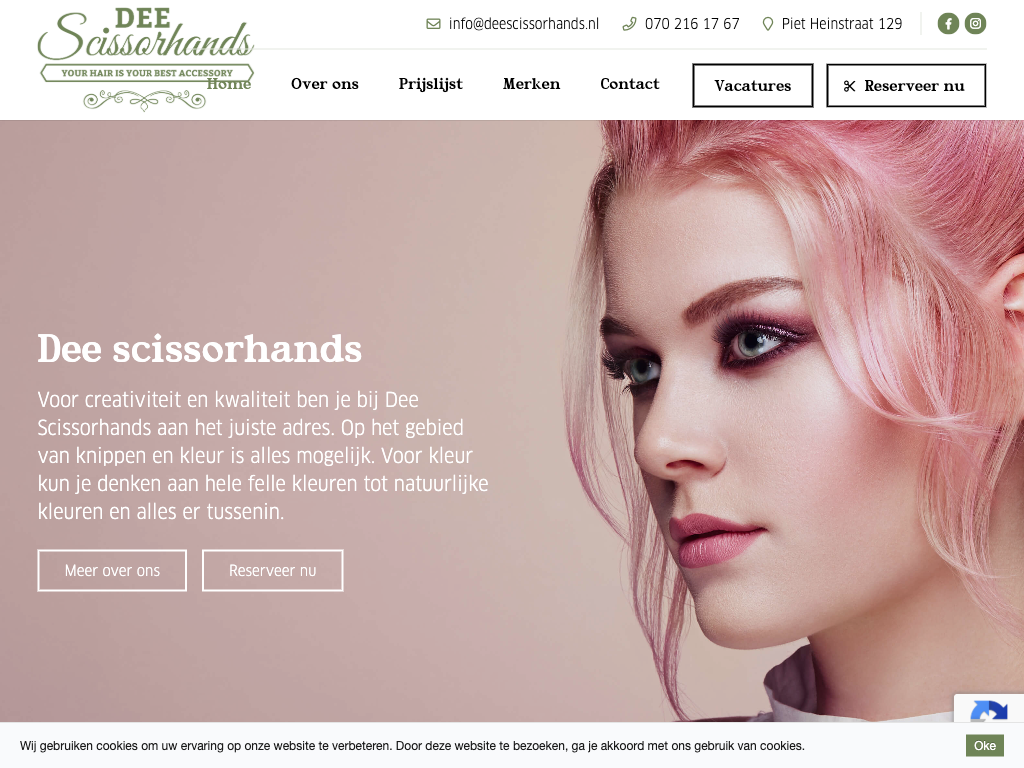This screenshot has height=768, width=1024.
Task: Click the phone handset icon
Action: (x=629, y=24)
